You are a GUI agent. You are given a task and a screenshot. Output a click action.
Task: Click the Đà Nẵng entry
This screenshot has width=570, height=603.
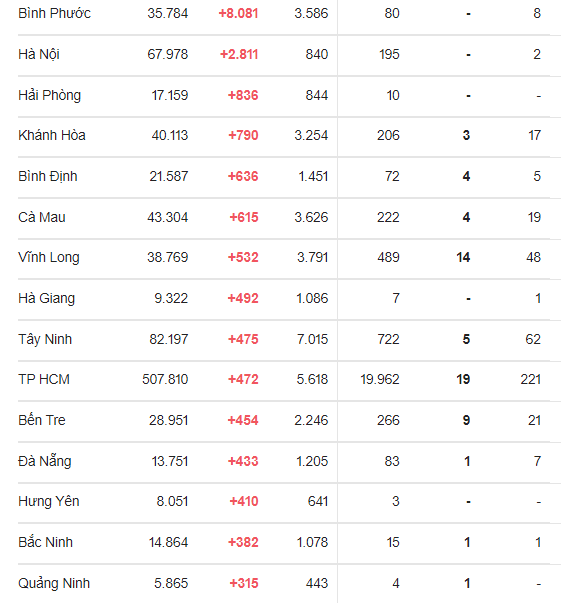(45, 461)
